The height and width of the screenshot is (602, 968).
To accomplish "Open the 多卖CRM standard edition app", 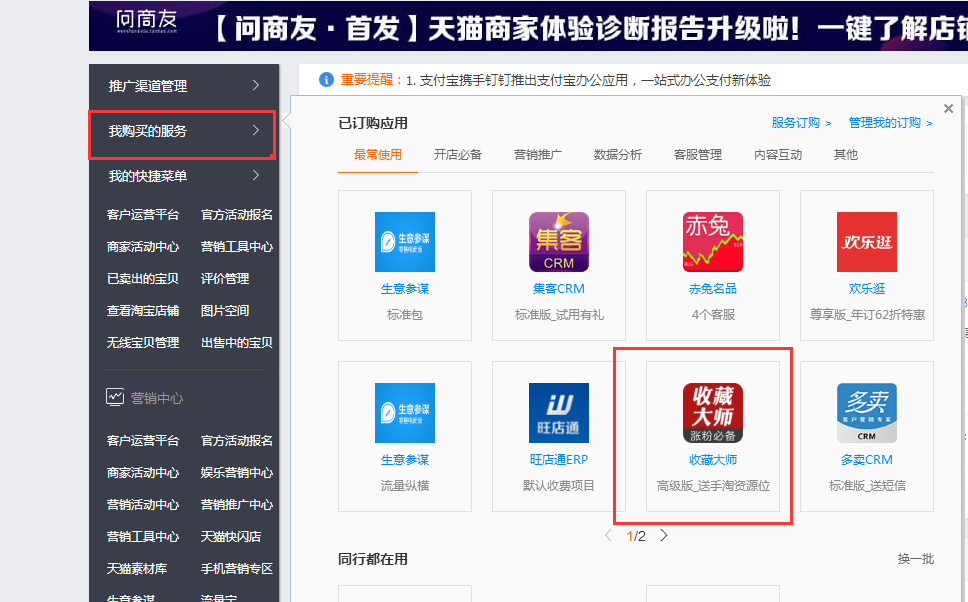I will pyautogui.click(x=866, y=412).
